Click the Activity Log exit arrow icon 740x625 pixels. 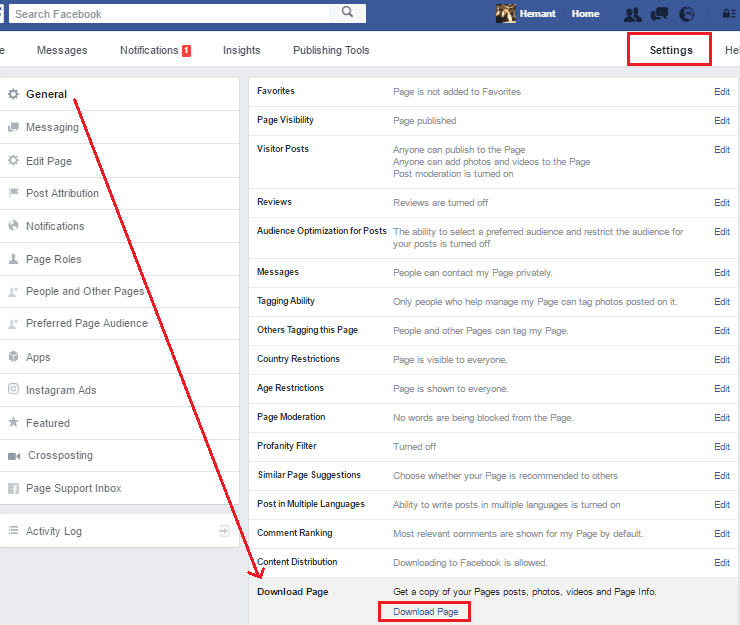pyautogui.click(x=224, y=531)
